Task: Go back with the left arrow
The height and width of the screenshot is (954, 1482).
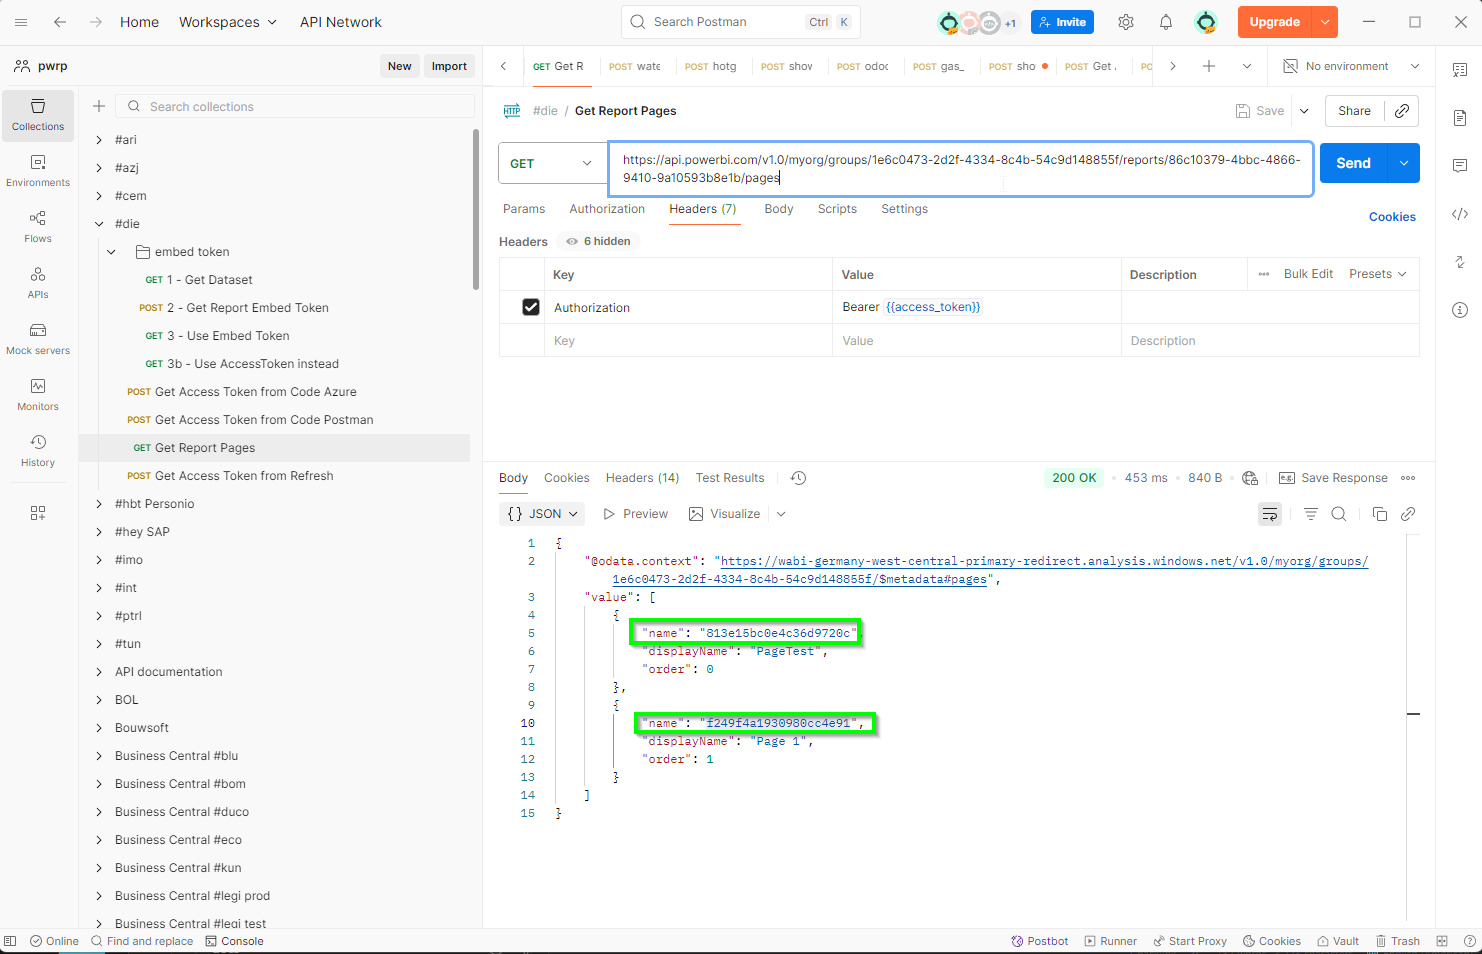Action: tap(60, 22)
